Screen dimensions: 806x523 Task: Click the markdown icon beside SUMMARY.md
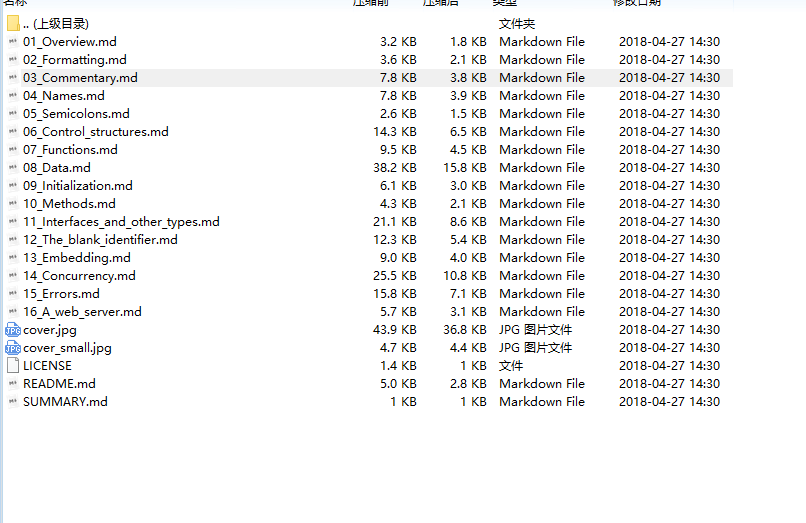(13, 402)
